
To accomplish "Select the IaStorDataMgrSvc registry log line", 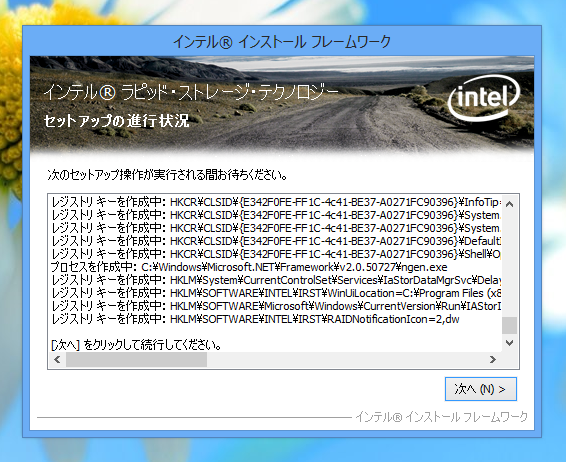I will click(x=276, y=280).
